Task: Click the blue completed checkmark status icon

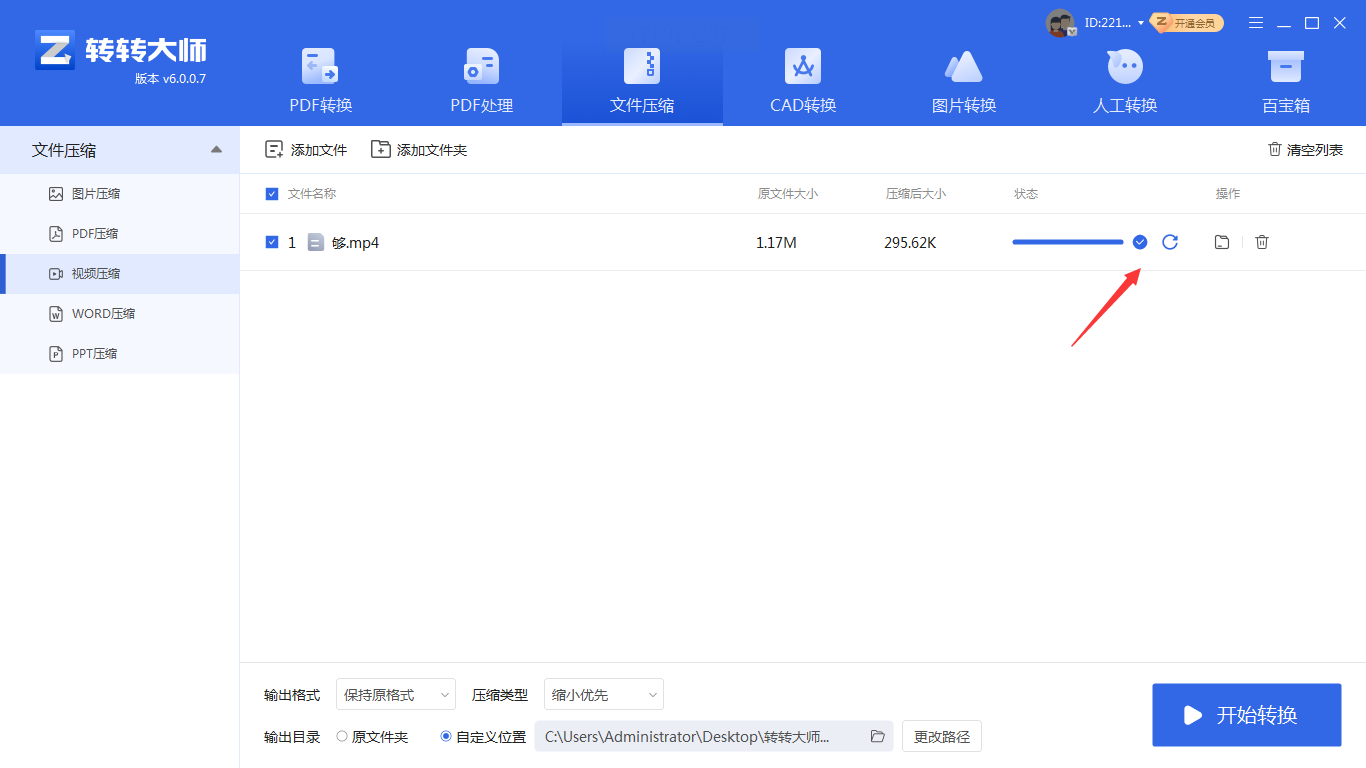Action: pos(1140,242)
